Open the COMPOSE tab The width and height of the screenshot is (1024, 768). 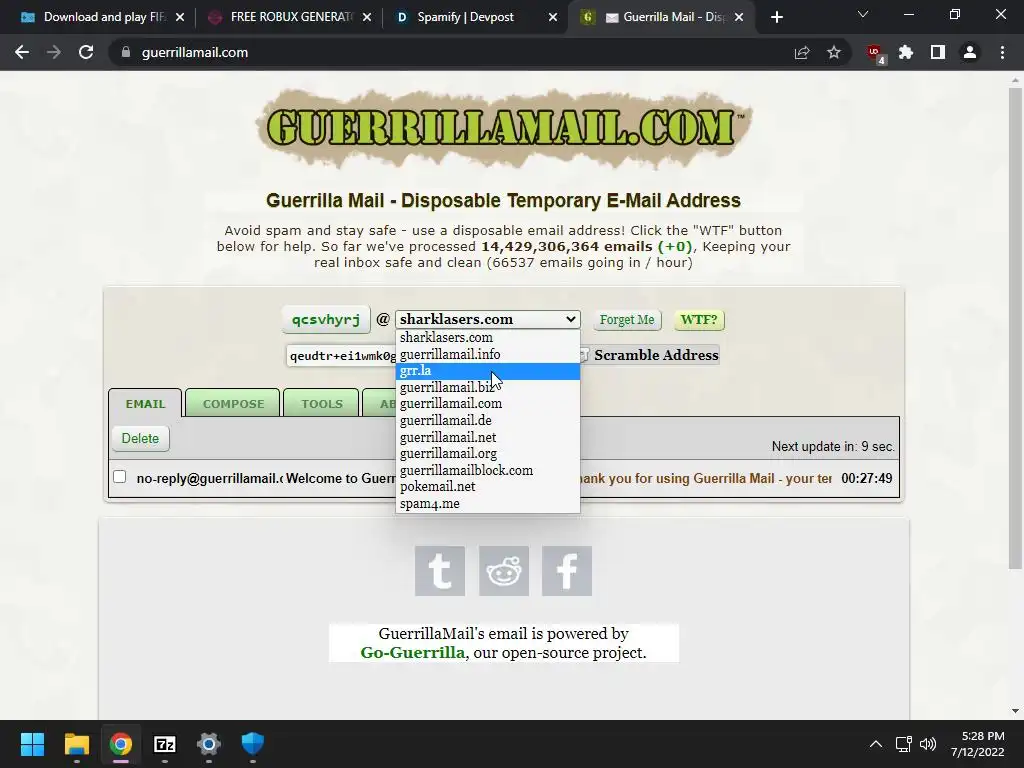[233, 404]
